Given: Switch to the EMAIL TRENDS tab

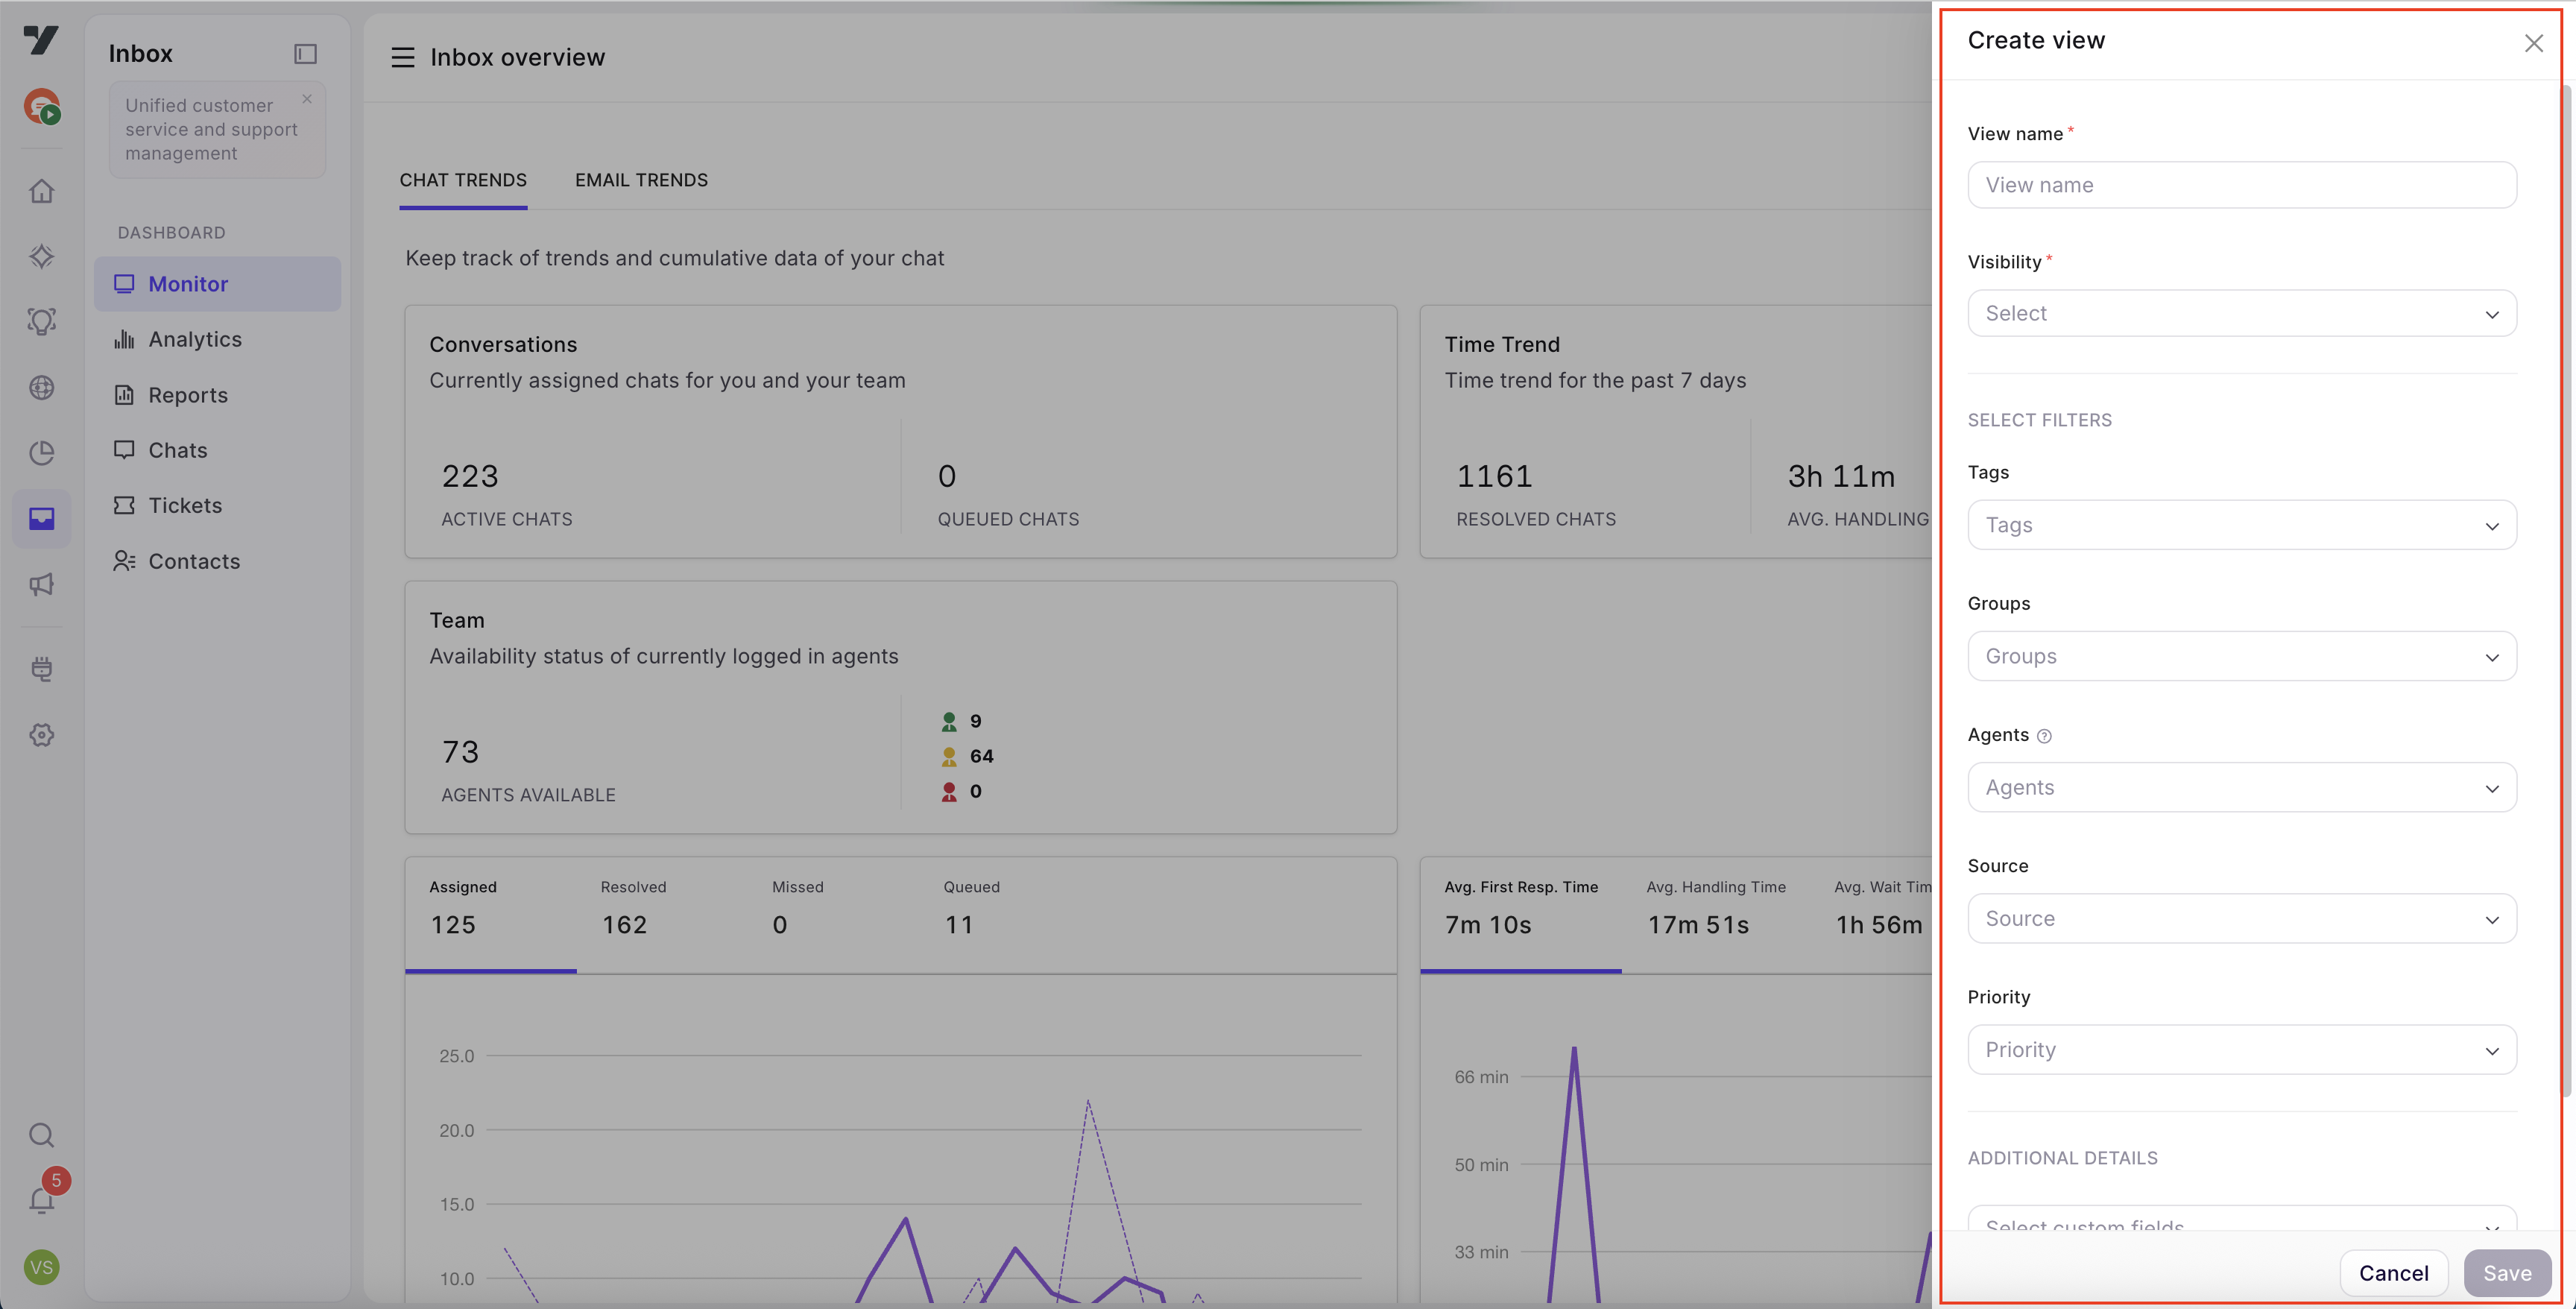Looking at the screenshot, I should coord(641,180).
